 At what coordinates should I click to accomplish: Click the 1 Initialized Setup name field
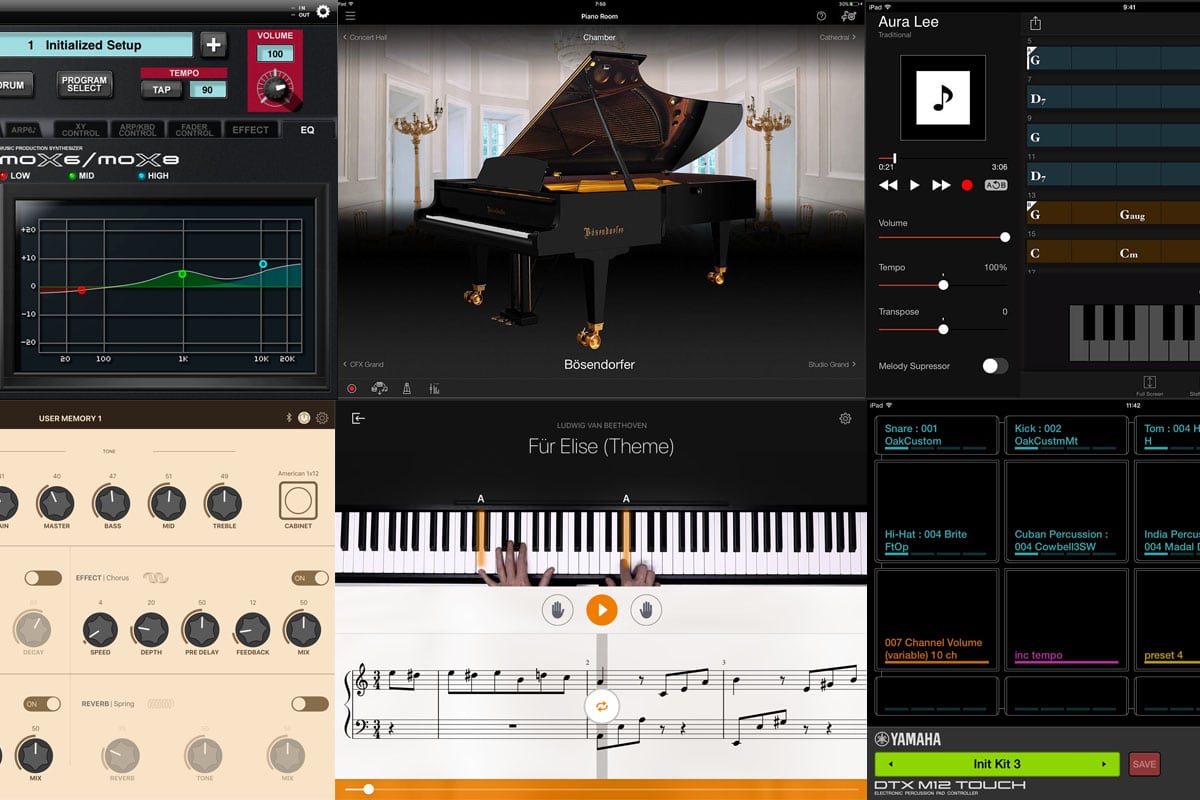tap(96, 45)
